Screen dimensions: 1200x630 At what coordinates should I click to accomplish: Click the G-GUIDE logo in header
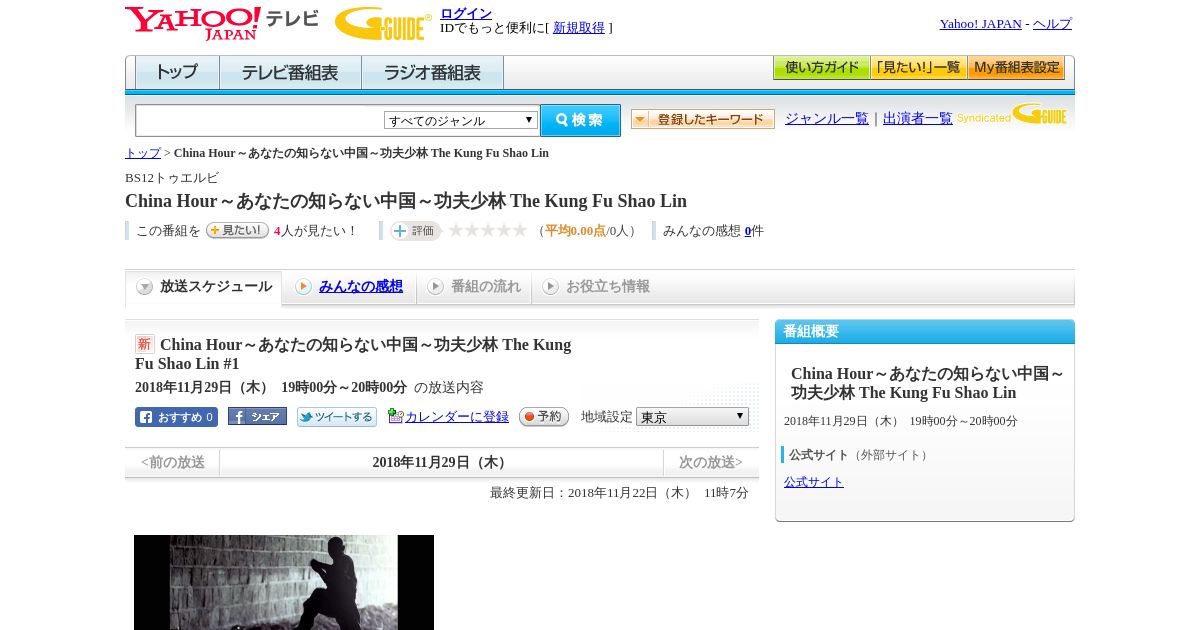(383, 23)
